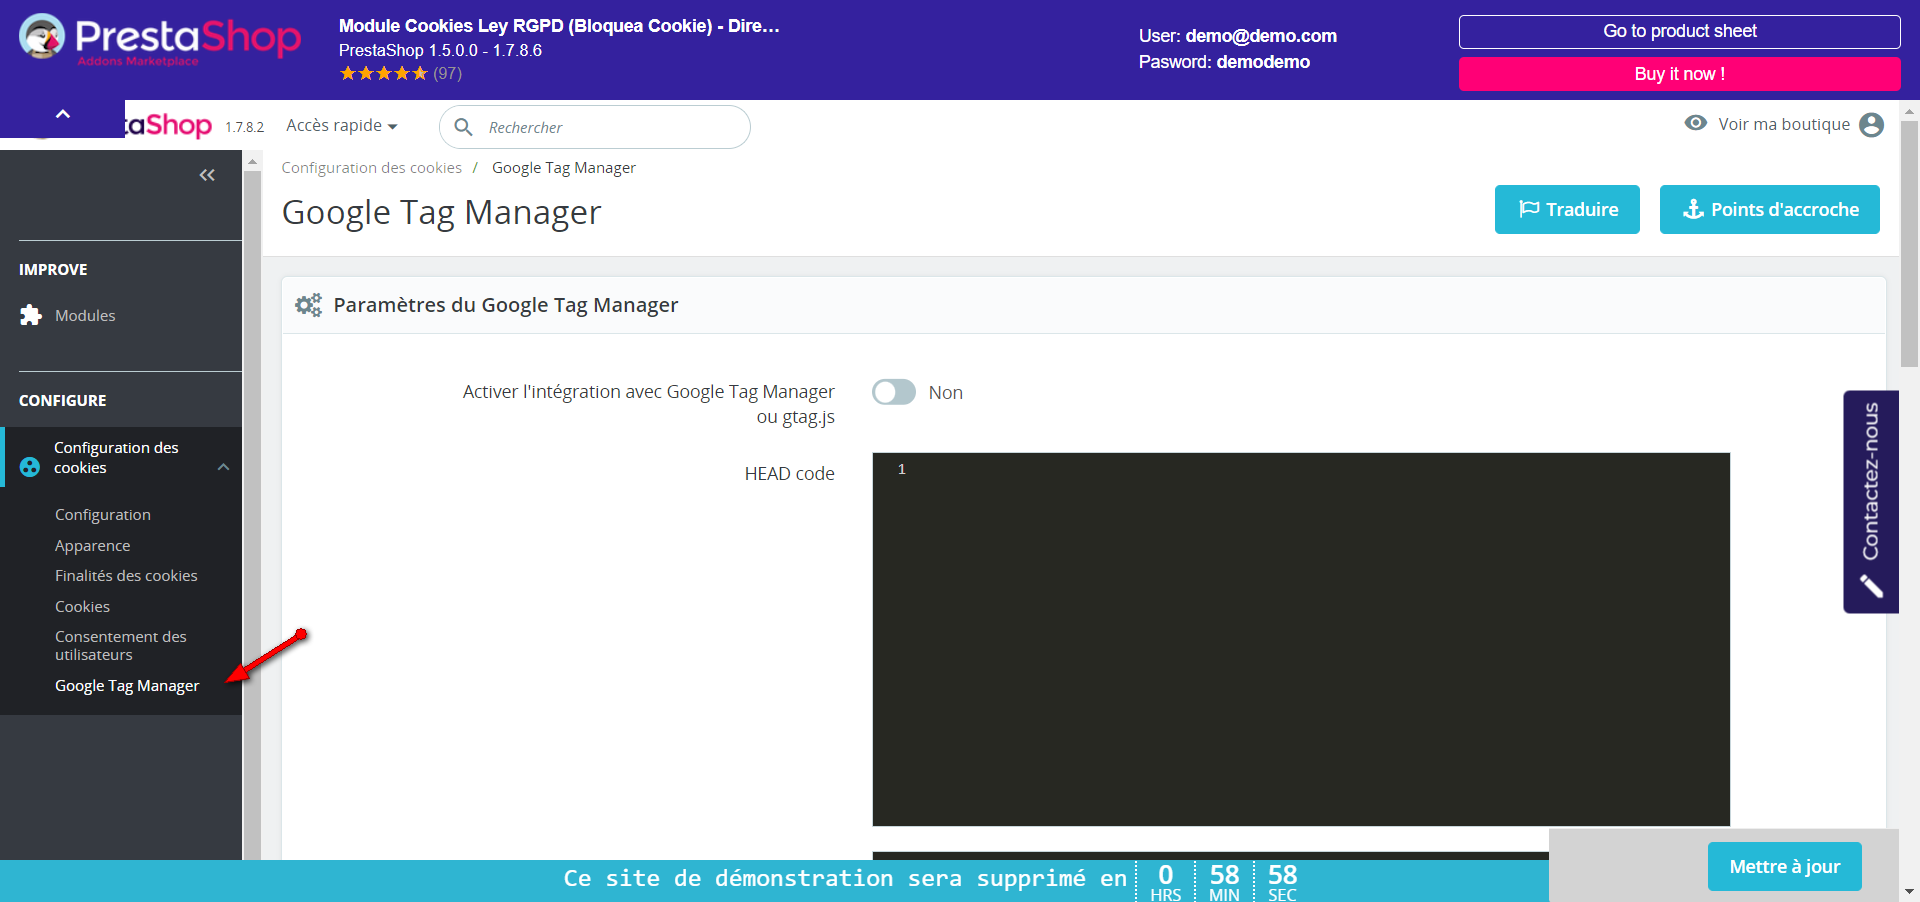Open Modules in the sidebar
The width and height of the screenshot is (1920, 902).
coord(85,315)
